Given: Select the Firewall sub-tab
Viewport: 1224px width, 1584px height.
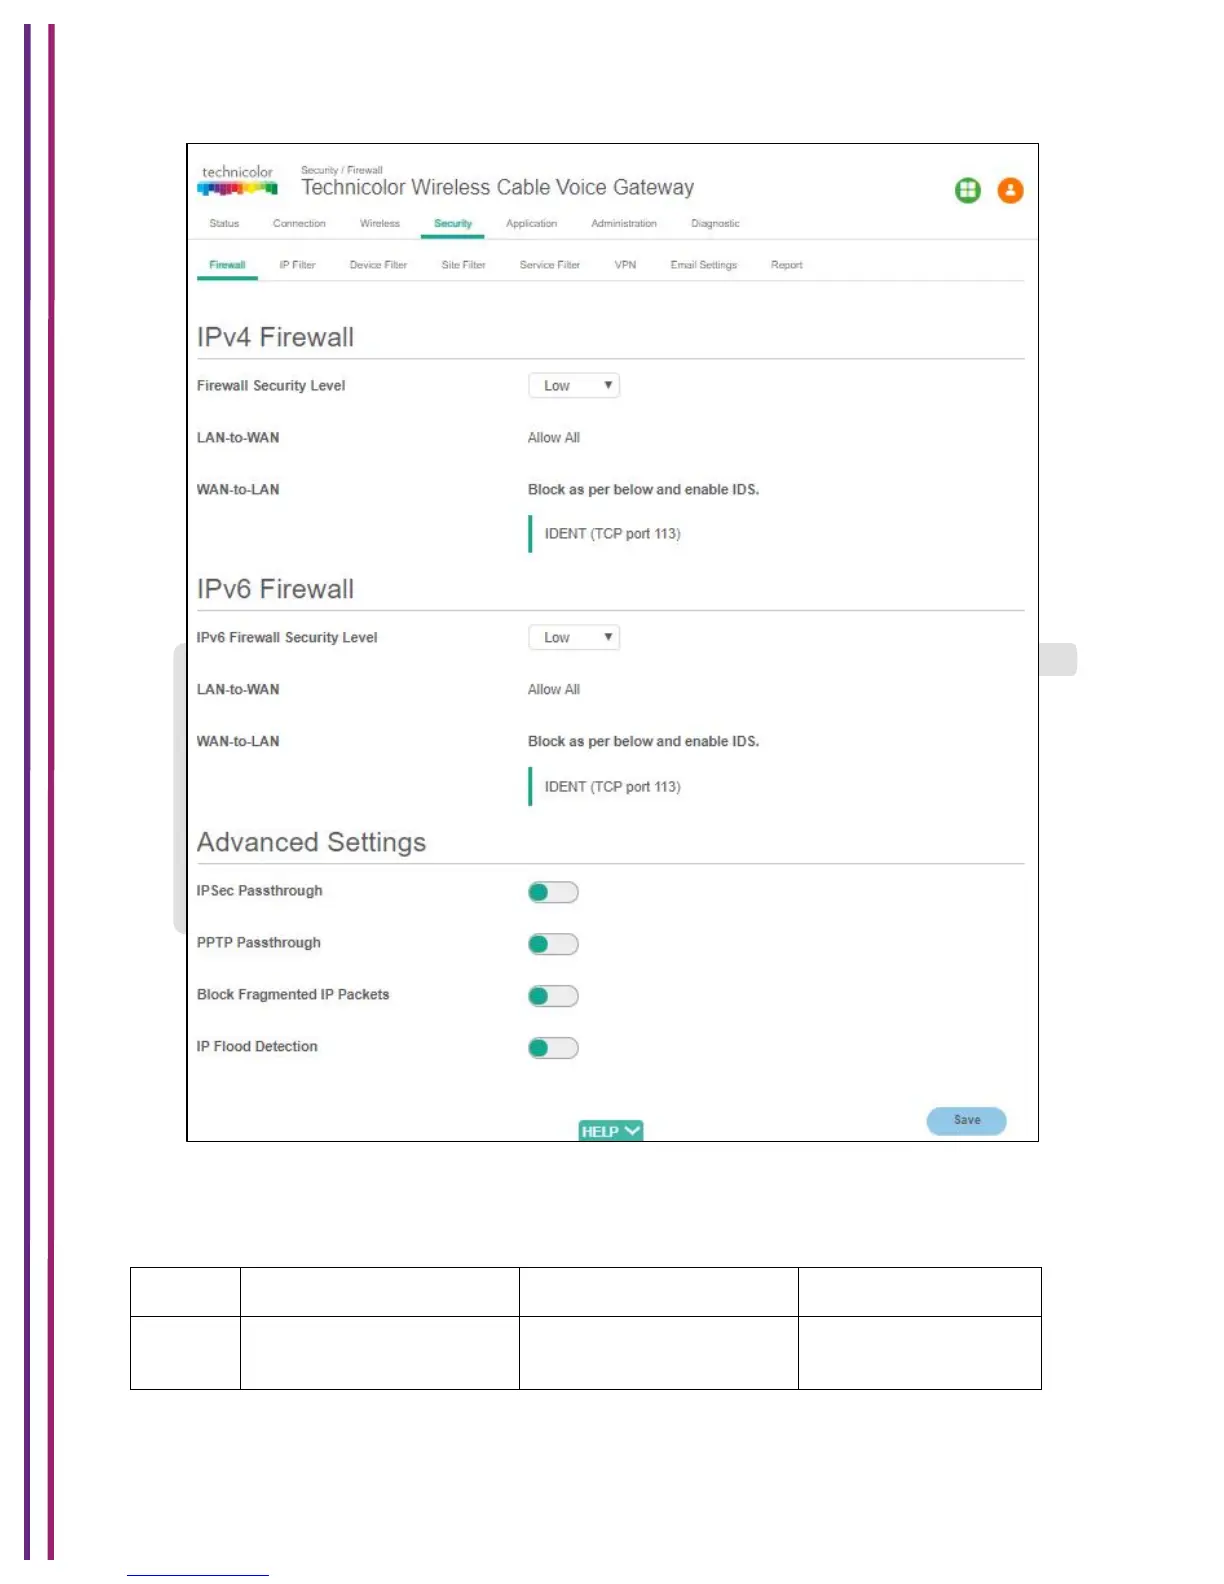Looking at the screenshot, I should pos(227,265).
